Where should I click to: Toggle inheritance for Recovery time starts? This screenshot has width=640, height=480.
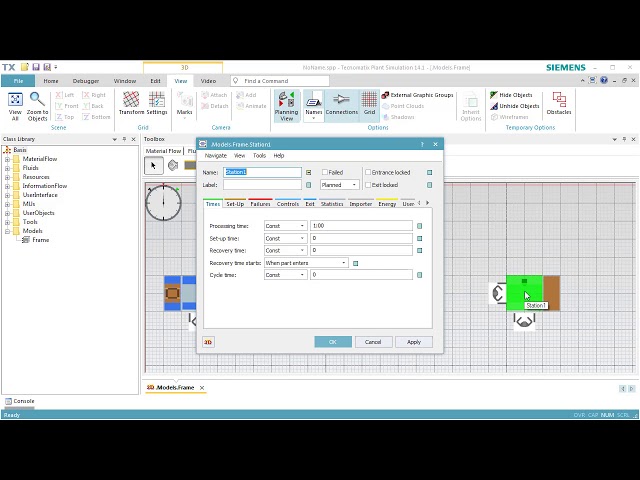356,263
